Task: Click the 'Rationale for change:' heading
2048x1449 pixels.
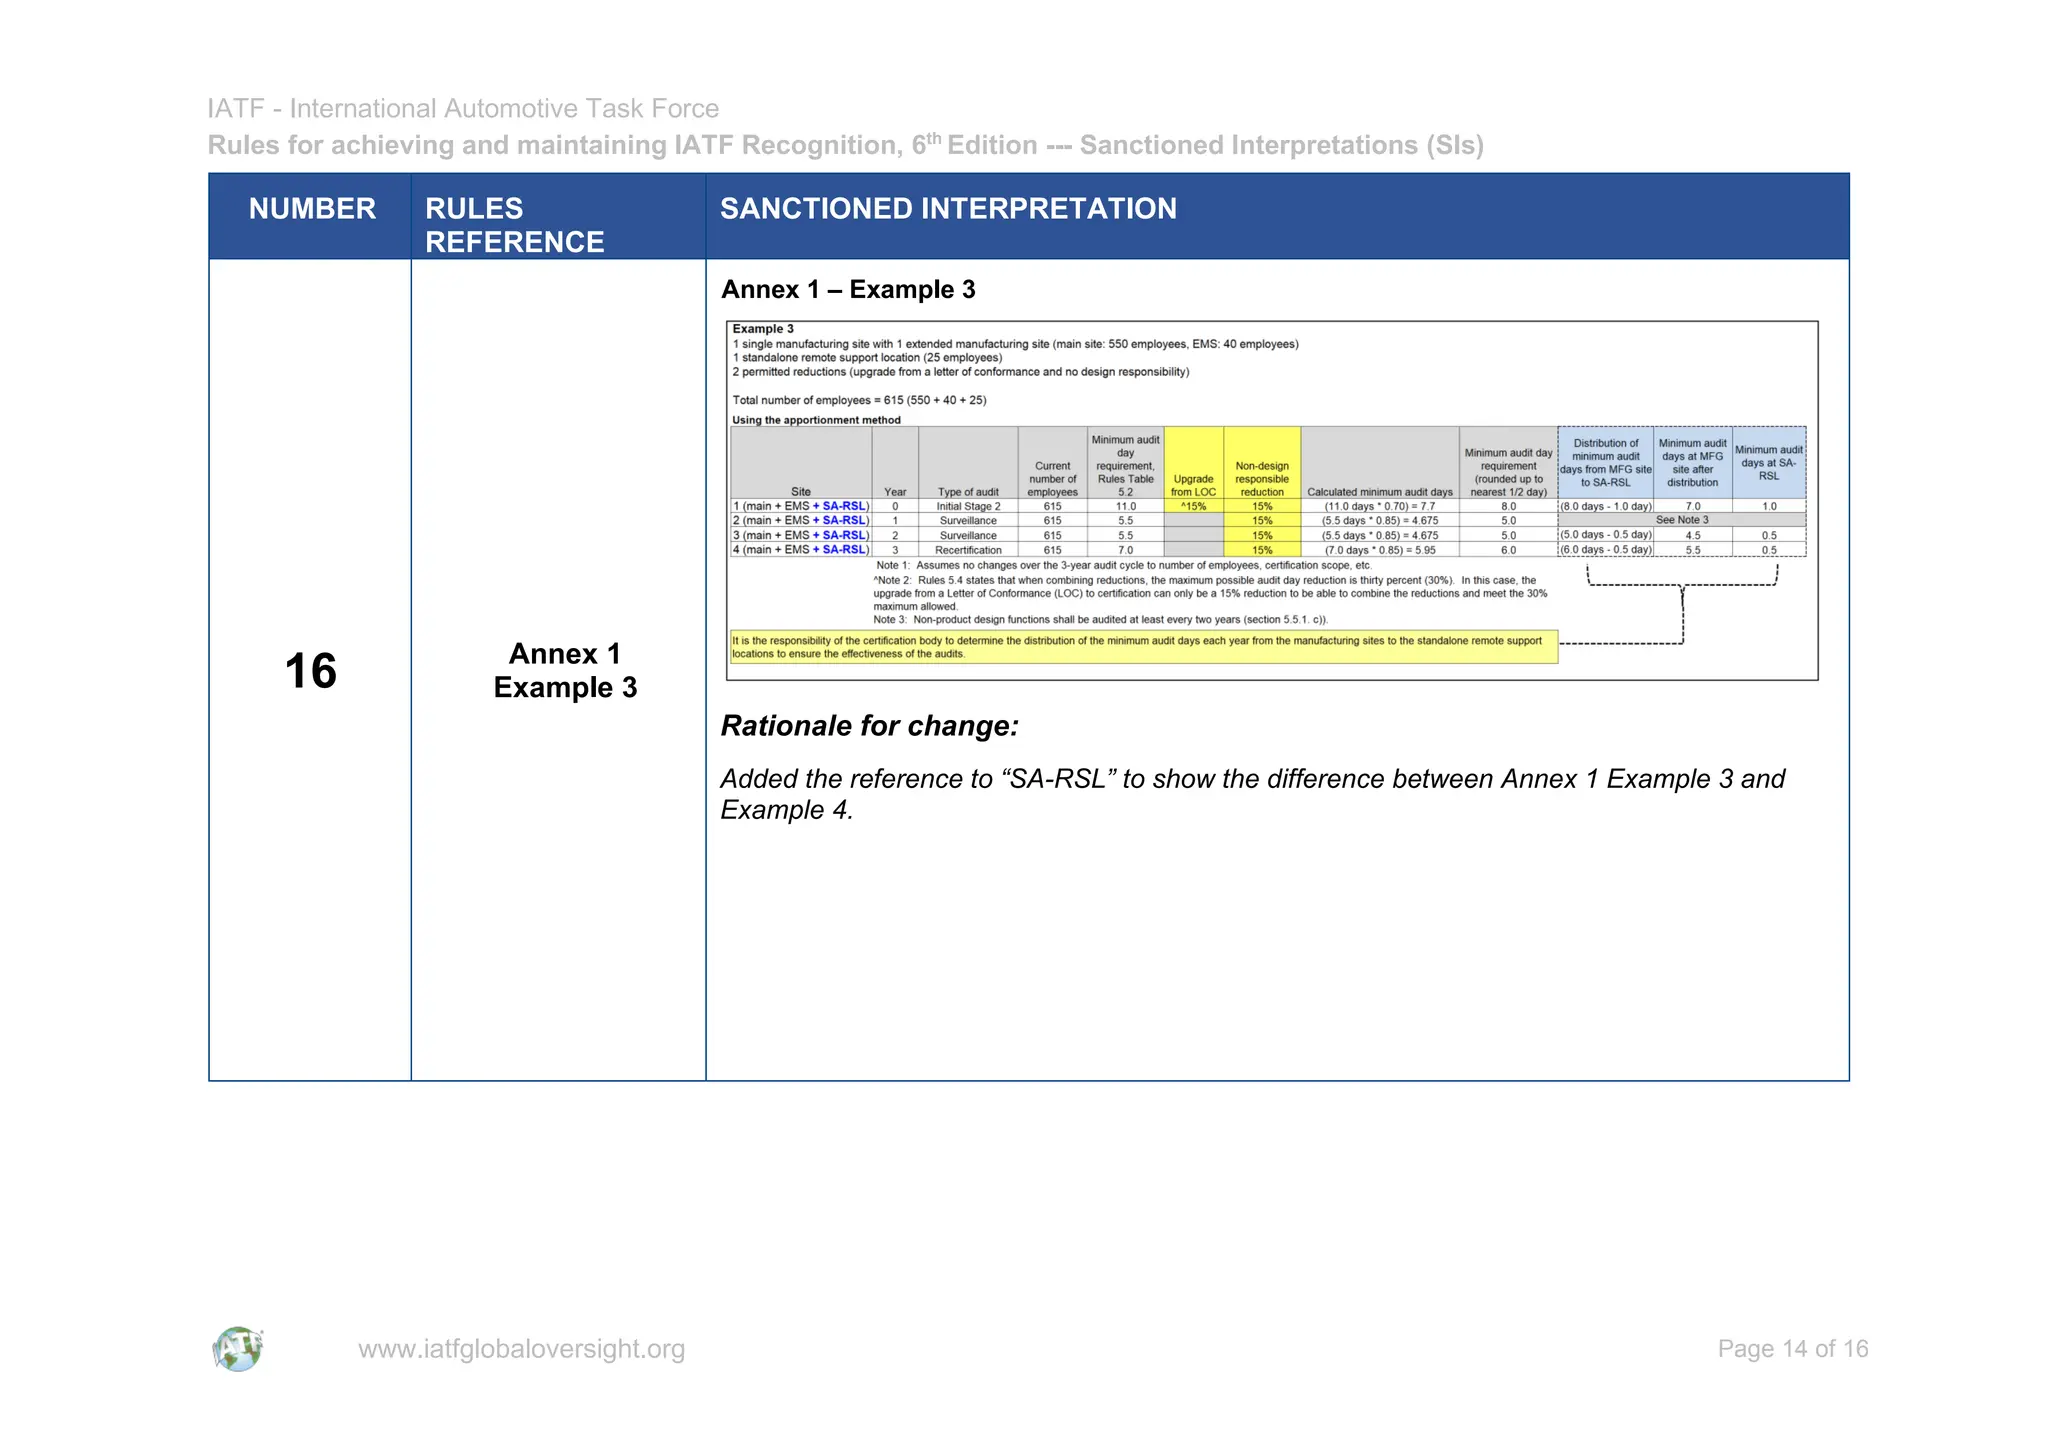Action: pyautogui.click(x=869, y=726)
